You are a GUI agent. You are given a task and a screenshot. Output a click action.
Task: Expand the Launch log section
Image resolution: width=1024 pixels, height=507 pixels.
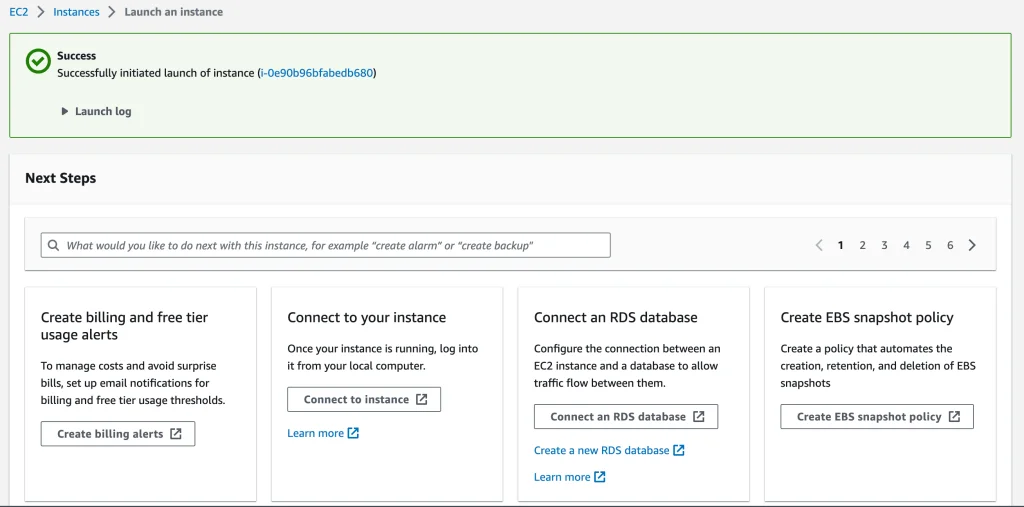(96, 111)
